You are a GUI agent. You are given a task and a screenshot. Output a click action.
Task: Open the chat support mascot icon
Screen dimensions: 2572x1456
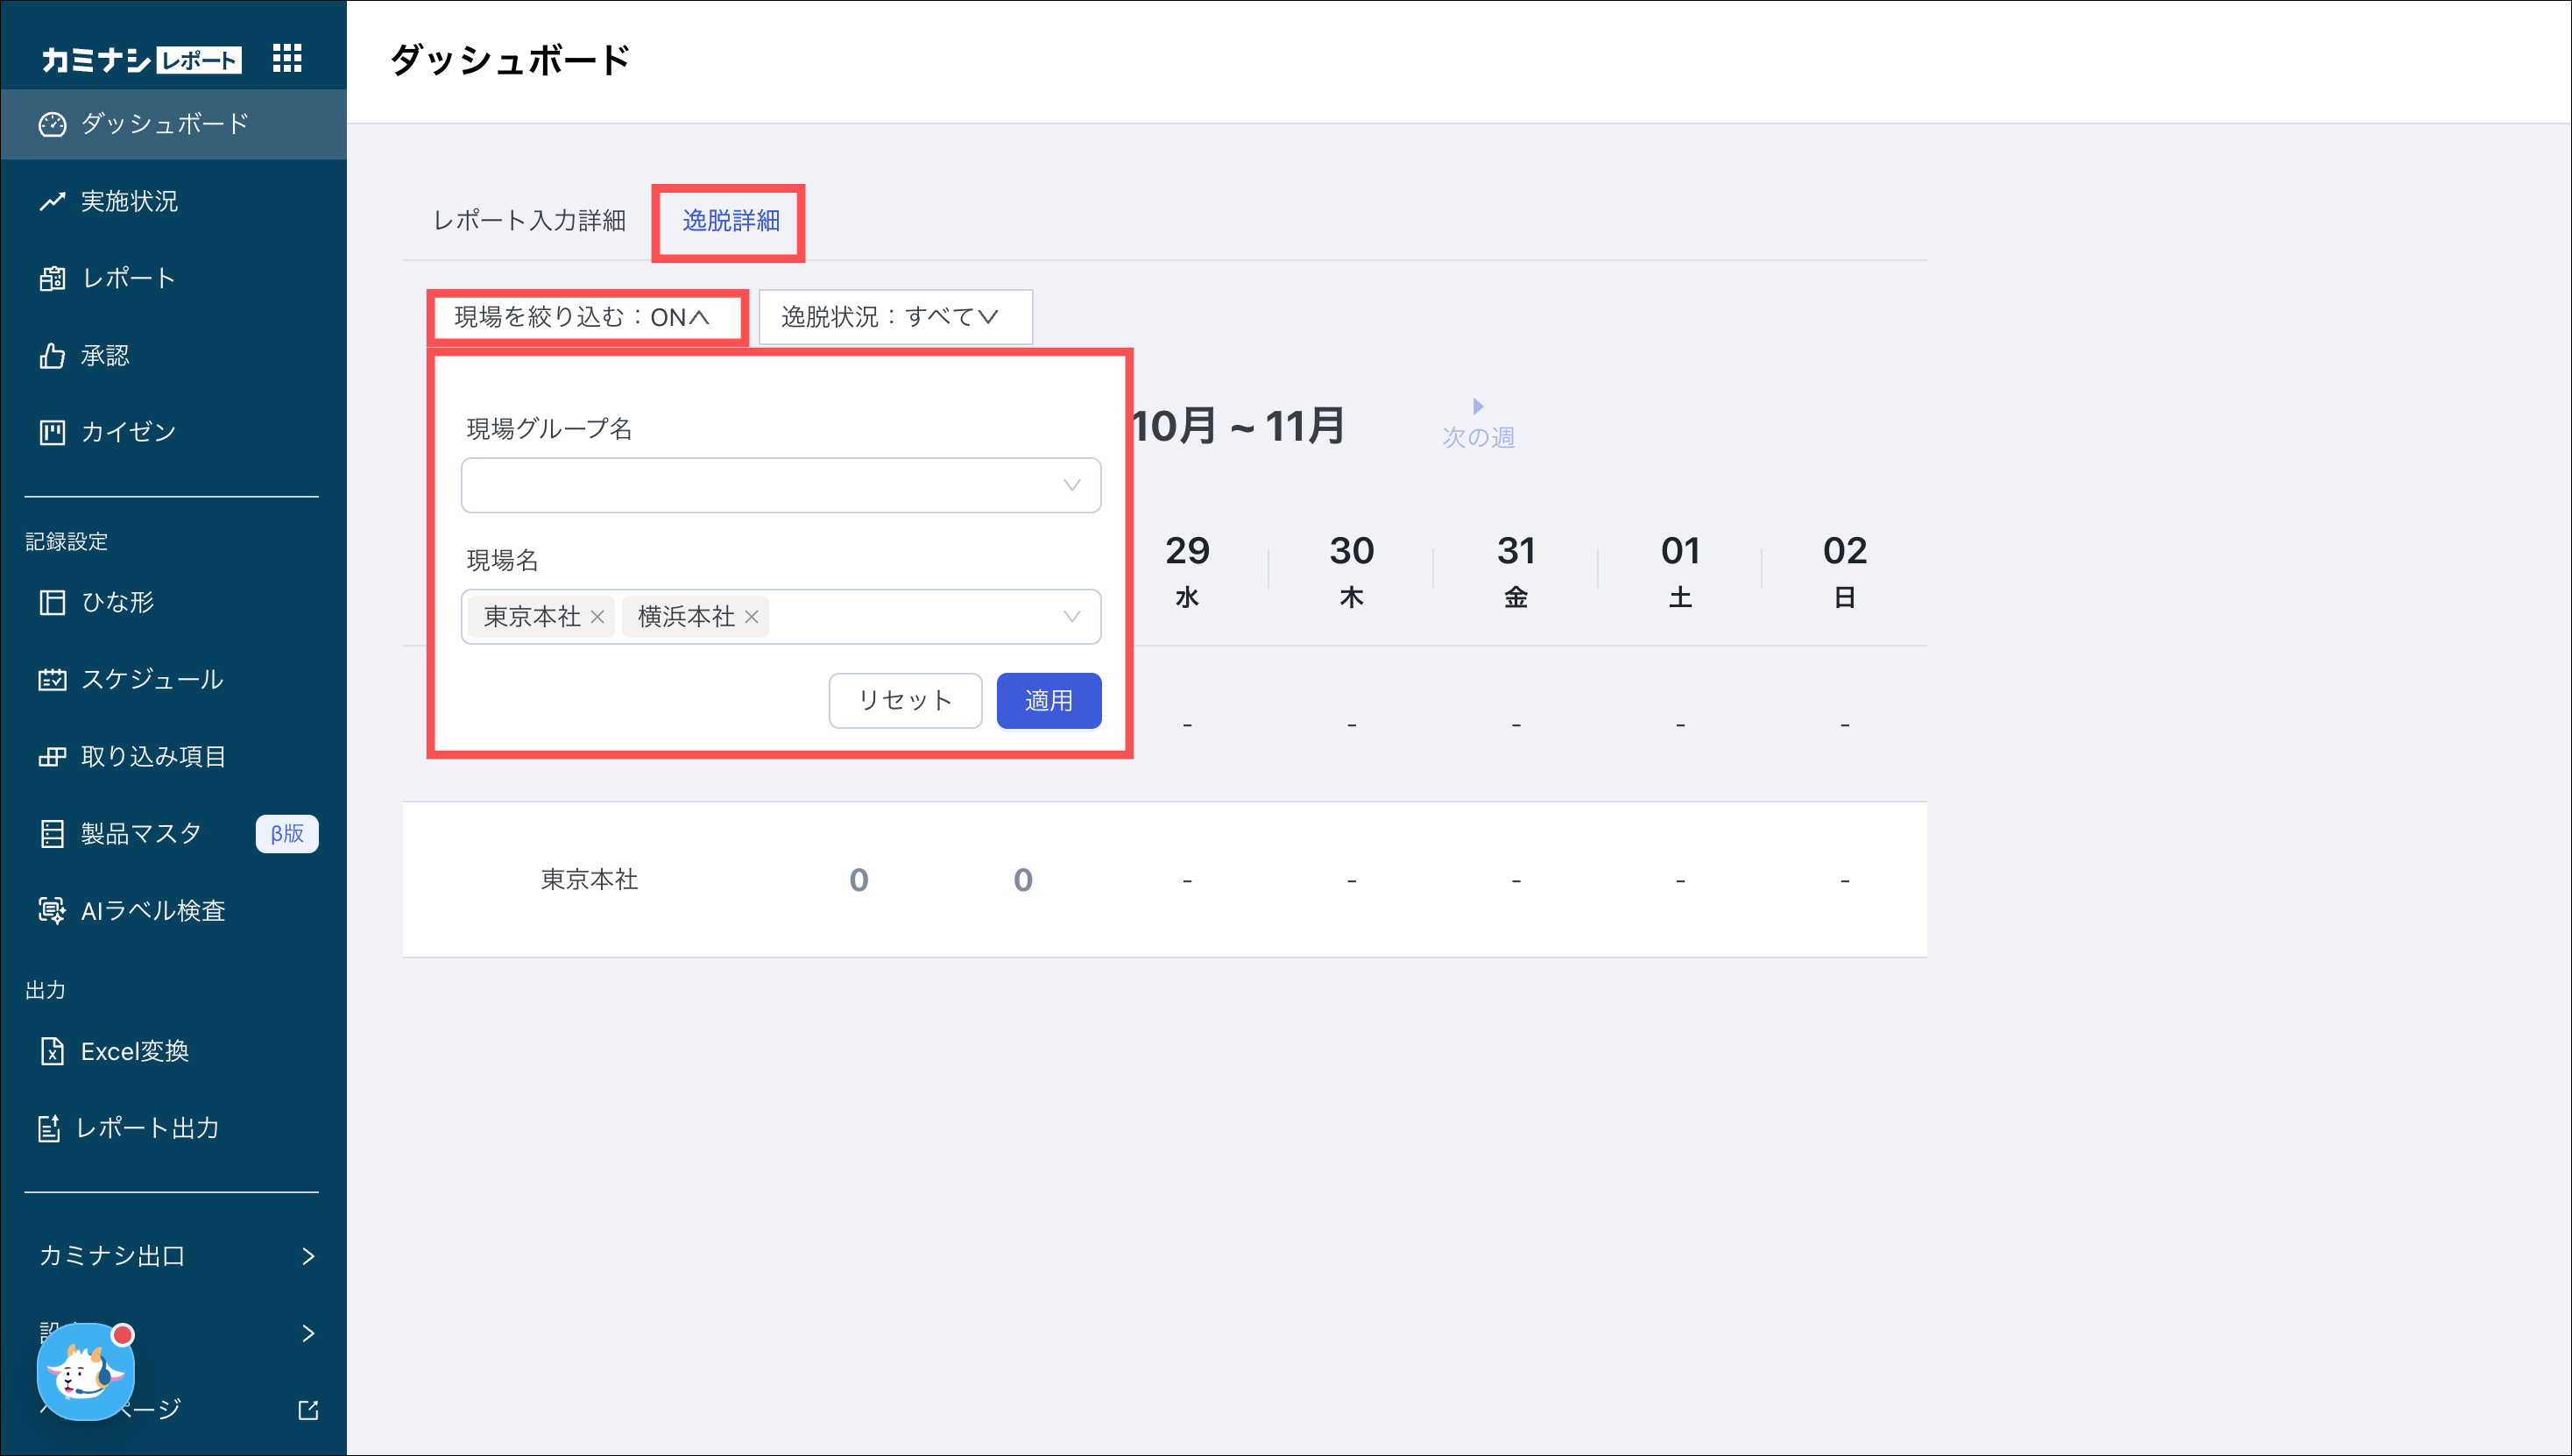coord(86,1373)
